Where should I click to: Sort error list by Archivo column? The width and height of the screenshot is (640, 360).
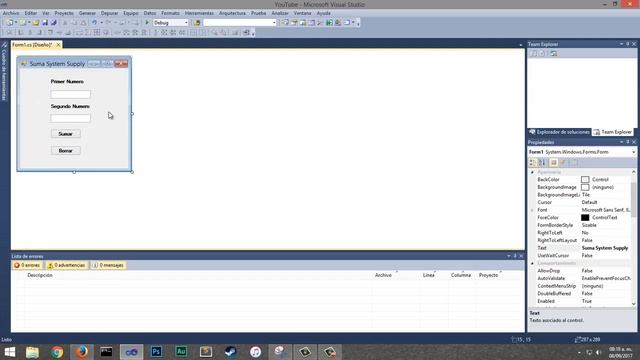(x=383, y=276)
